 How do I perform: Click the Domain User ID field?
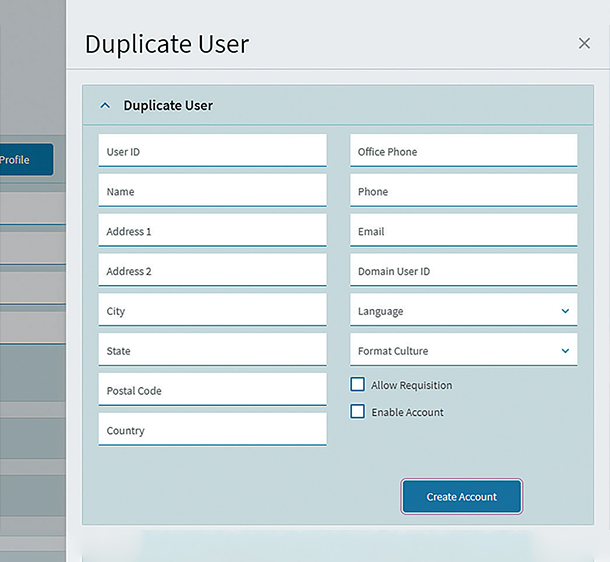point(463,271)
